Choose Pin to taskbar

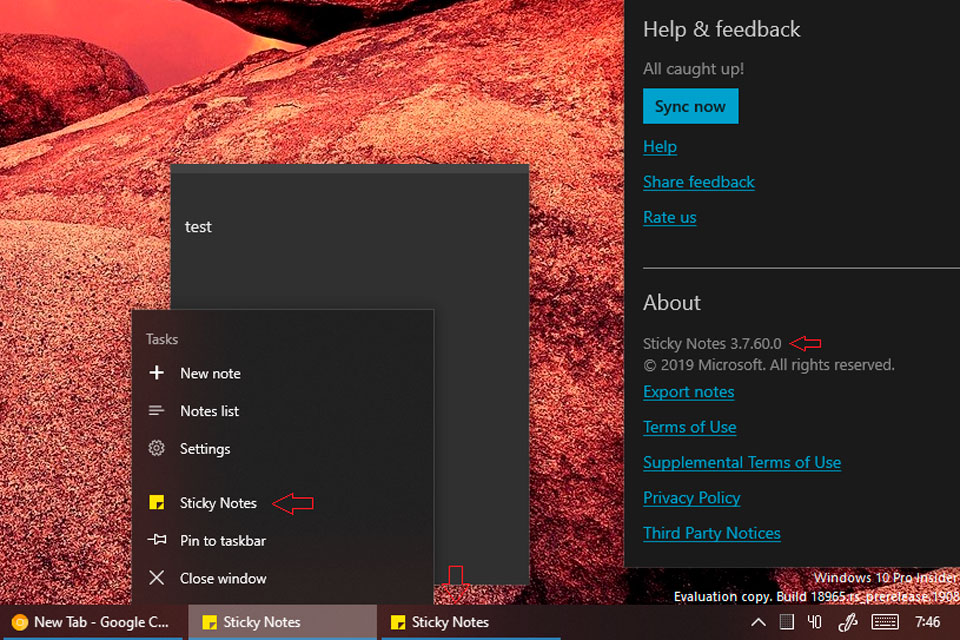(x=283, y=541)
